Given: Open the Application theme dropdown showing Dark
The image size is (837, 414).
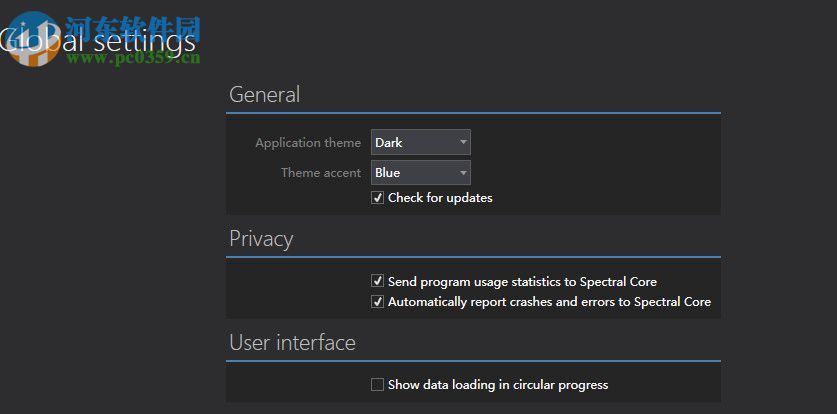Looking at the screenshot, I should [421, 142].
